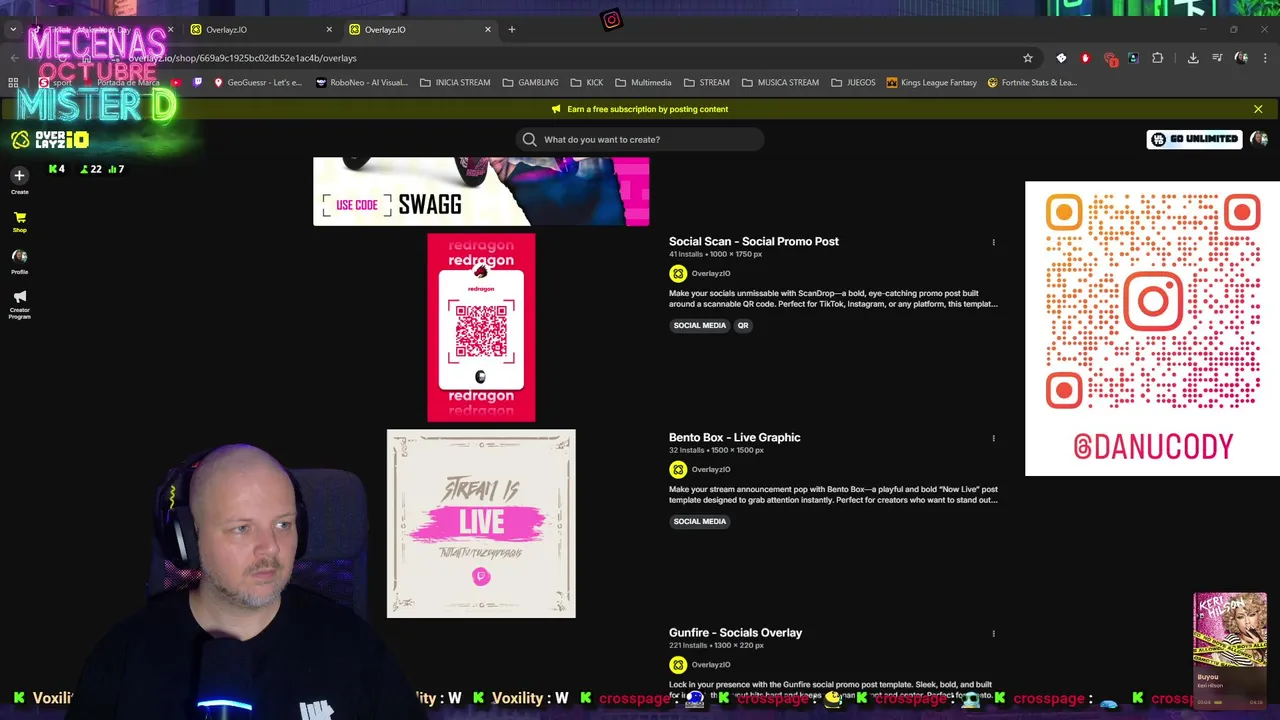This screenshot has width=1280, height=720.
Task: Open the user avatar at top right
Action: tap(1258, 139)
